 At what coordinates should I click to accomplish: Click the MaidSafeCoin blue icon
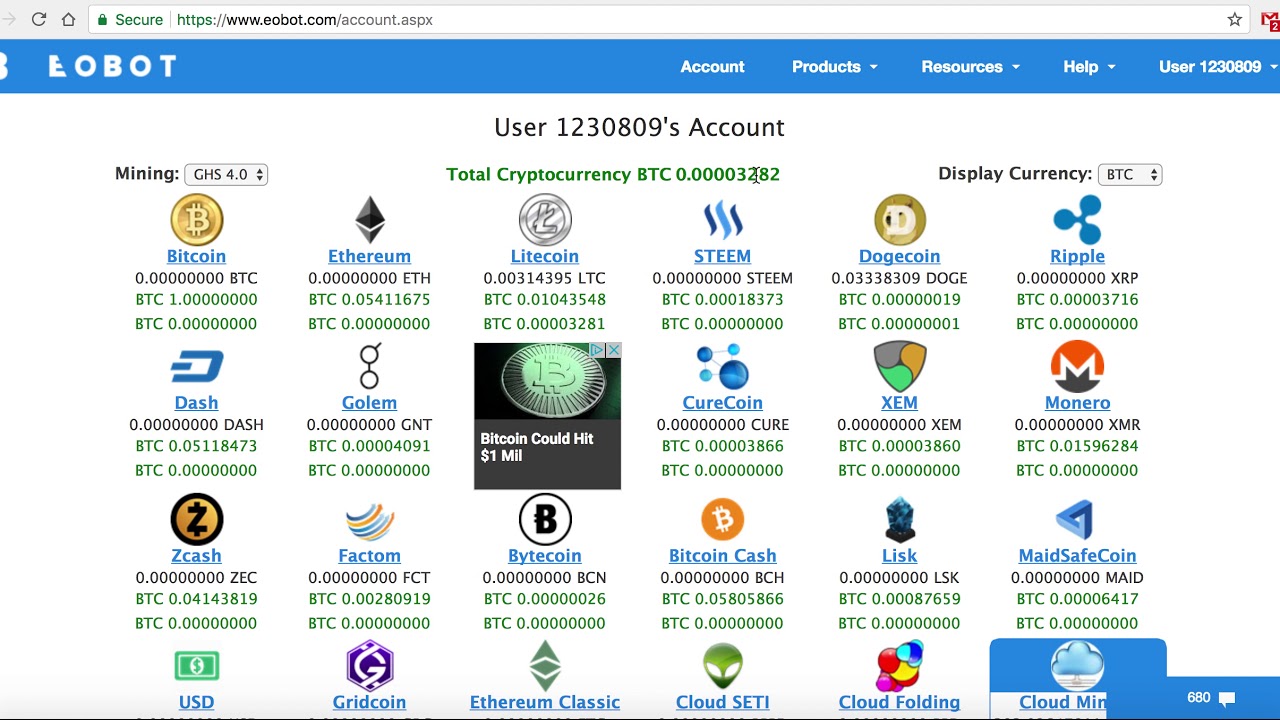(x=1076, y=520)
